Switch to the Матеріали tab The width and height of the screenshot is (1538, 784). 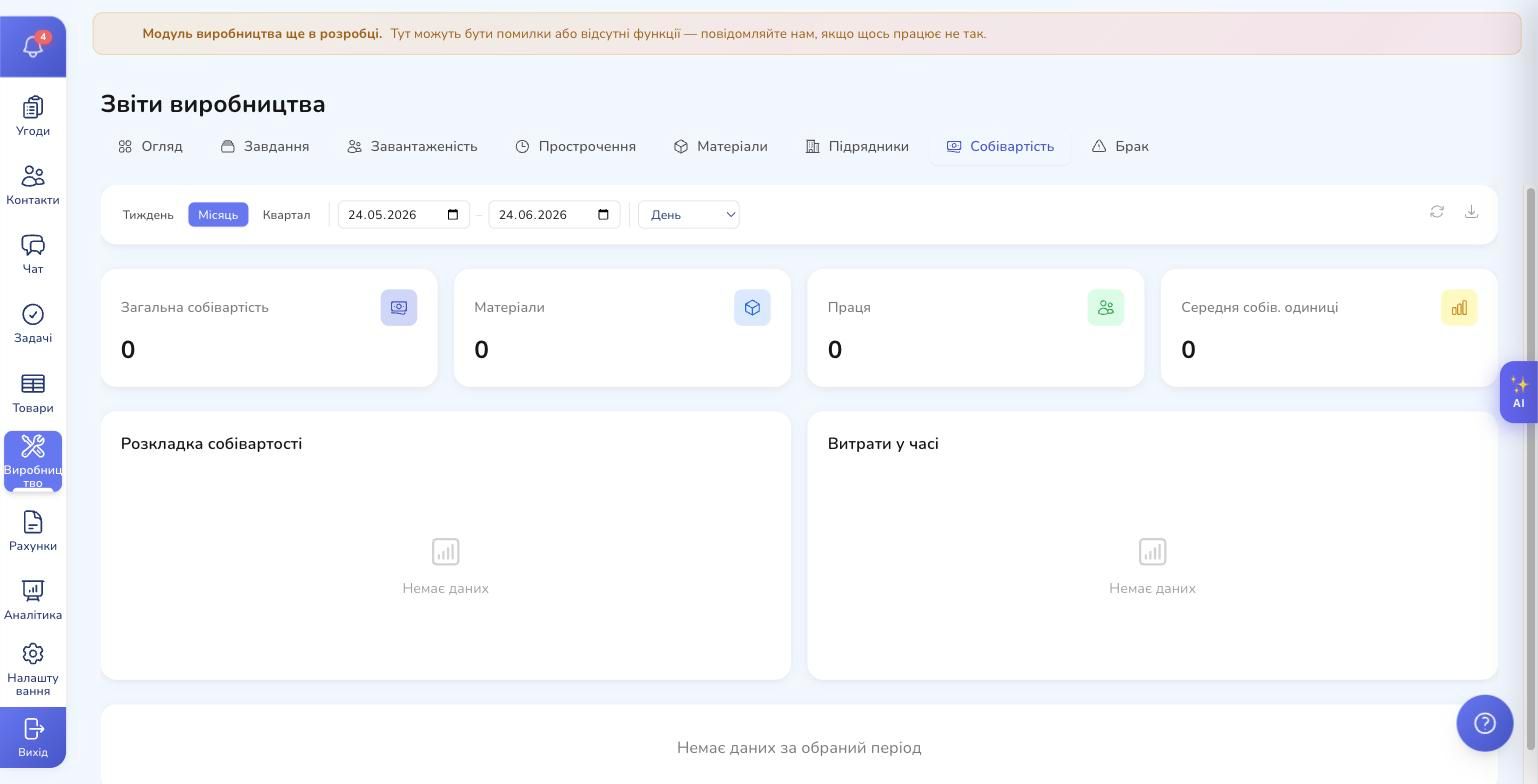(720, 146)
